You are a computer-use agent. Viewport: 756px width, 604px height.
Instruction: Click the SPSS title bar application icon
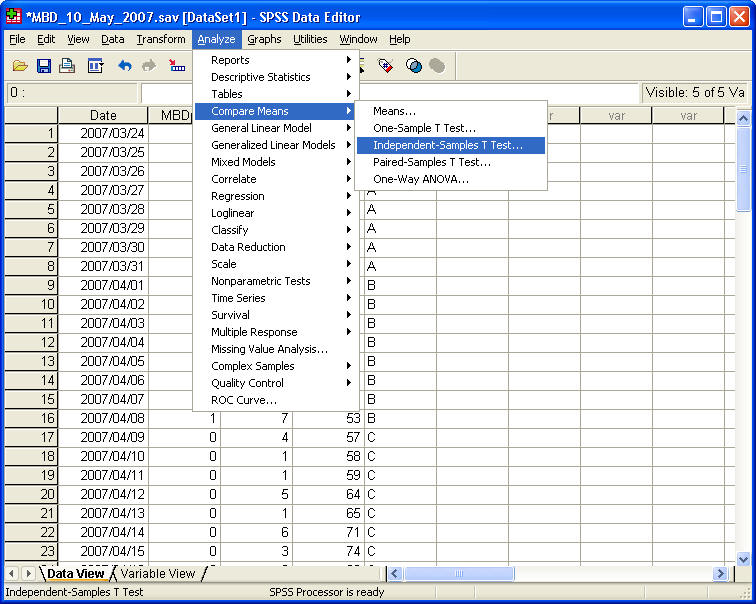(x=14, y=17)
